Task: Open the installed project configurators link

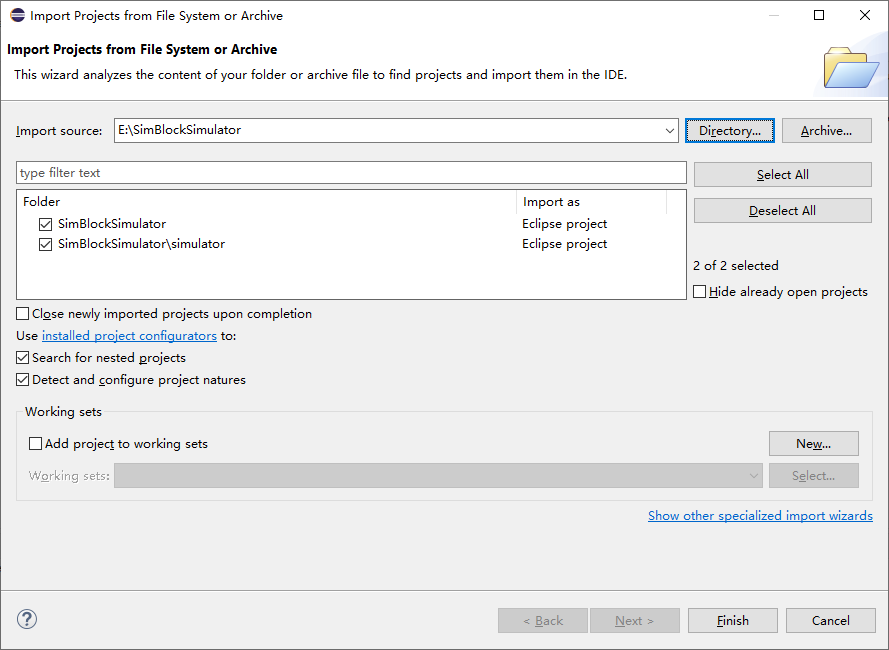Action: tap(129, 336)
